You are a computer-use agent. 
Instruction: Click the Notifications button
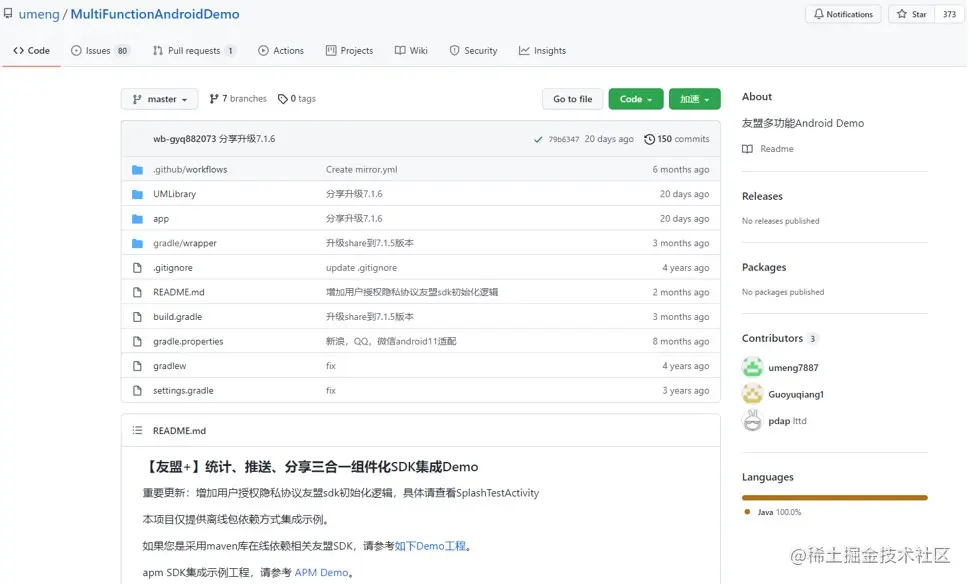(844, 14)
